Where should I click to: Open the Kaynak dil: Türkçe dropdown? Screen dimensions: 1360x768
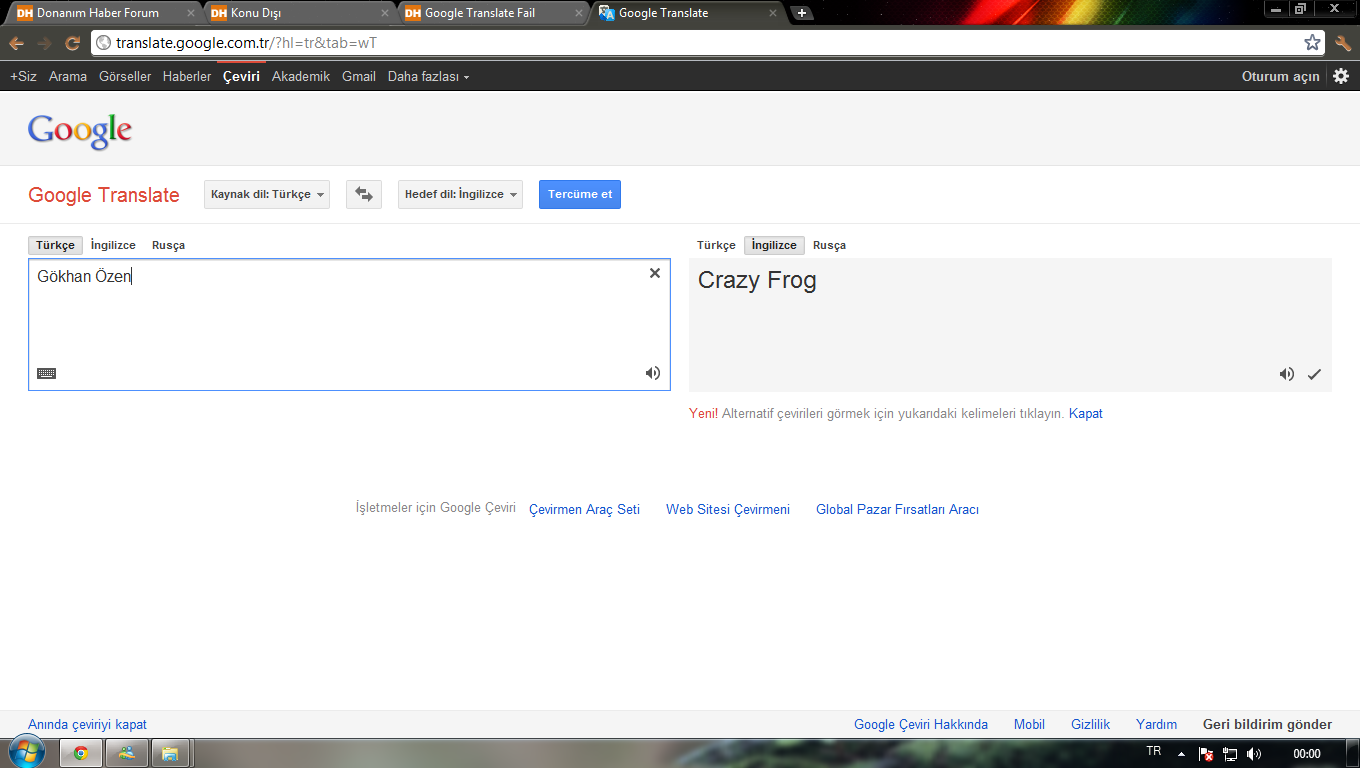point(267,194)
